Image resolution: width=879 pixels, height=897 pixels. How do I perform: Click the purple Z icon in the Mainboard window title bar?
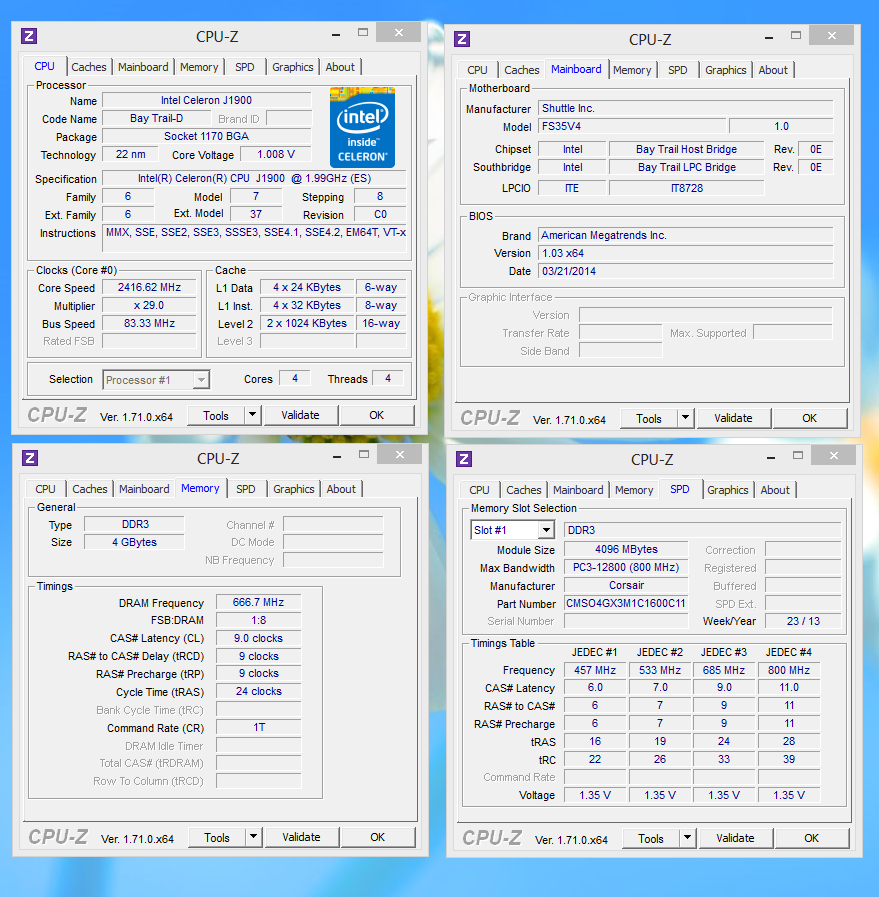[462, 39]
